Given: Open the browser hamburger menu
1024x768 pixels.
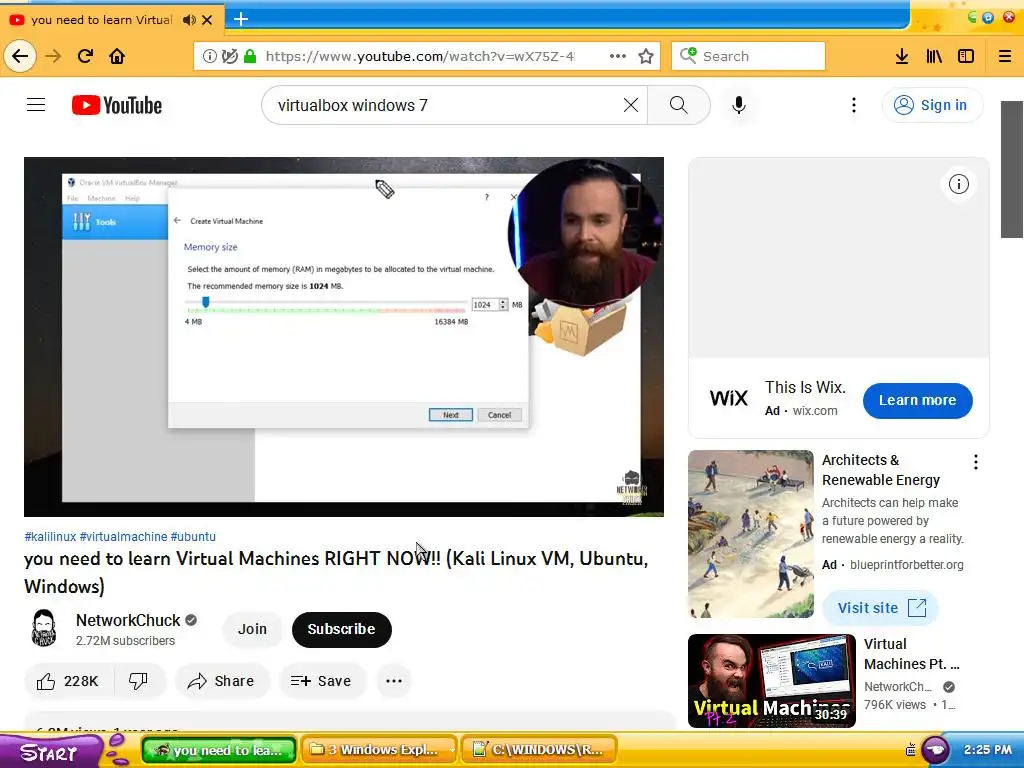Looking at the screenshot, I should [1005, 56].
